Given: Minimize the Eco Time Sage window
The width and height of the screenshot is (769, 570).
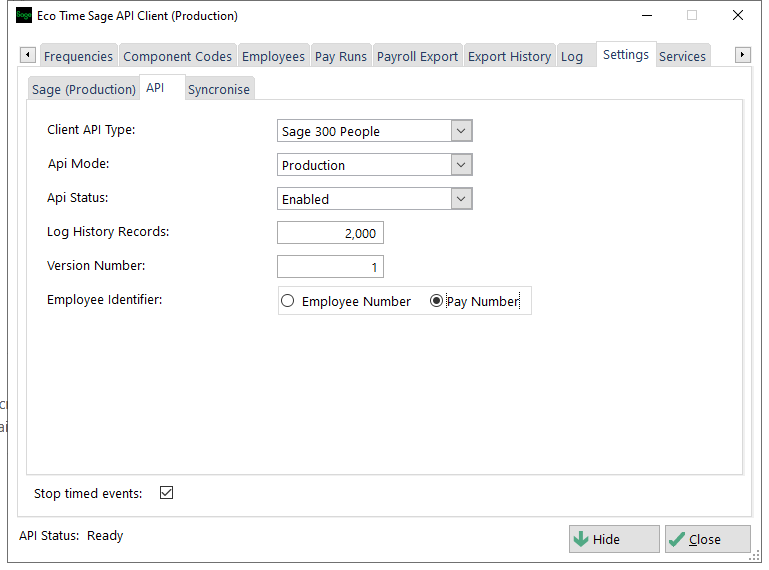Looking at the screenshot, I should pyautogui.click(x=647, y=15).
